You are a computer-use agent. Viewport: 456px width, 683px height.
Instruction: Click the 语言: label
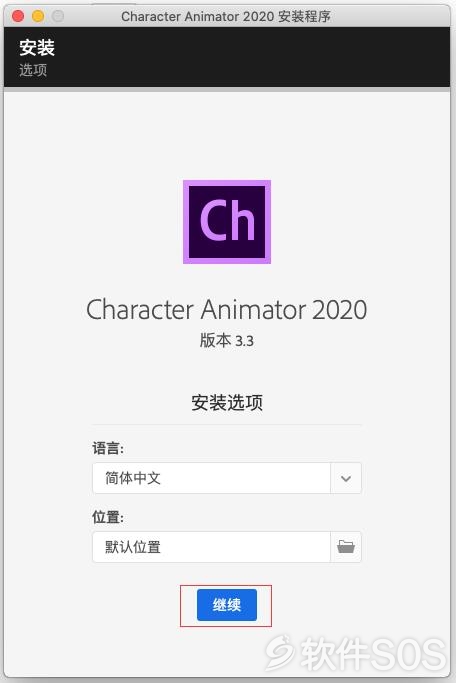coord(108,448)
